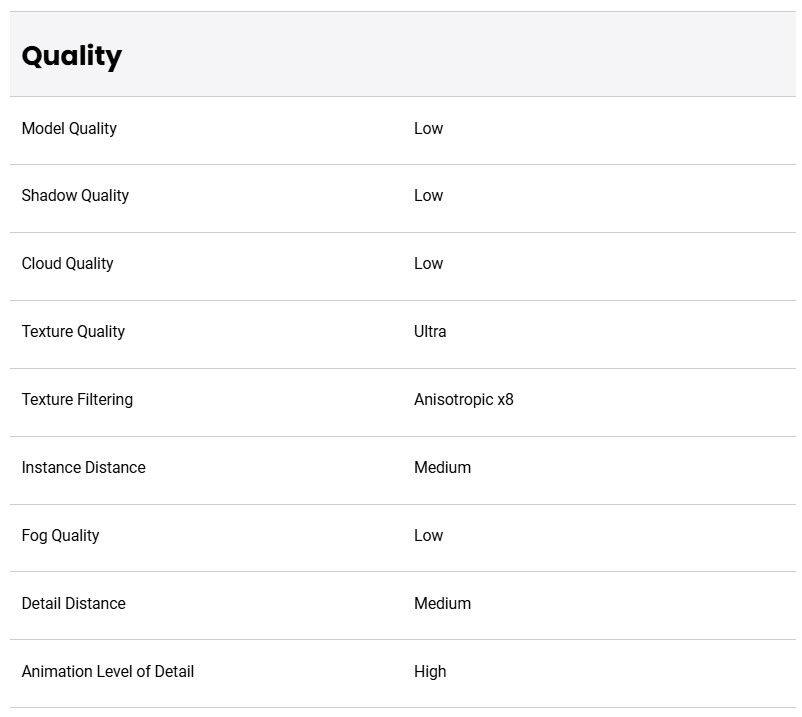
Task: Click the High value for Animation Level
Action: click(430, 671)
